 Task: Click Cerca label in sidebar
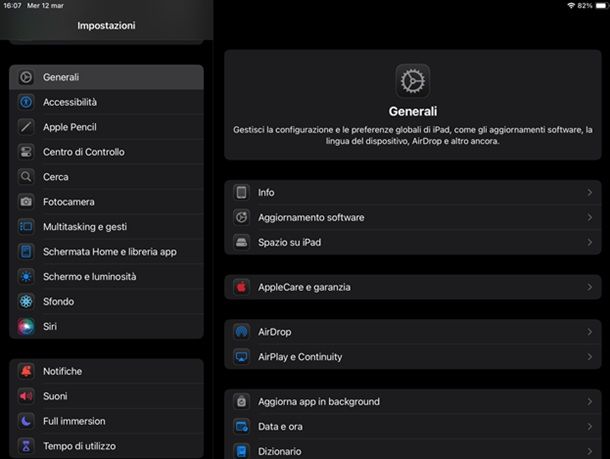(56, 177)
